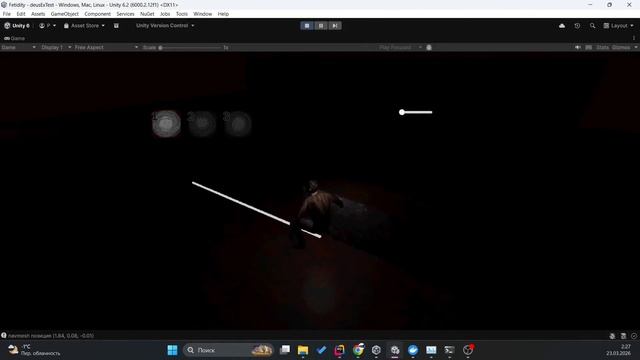
Task: Open the Assets menu
Action: 38,14
